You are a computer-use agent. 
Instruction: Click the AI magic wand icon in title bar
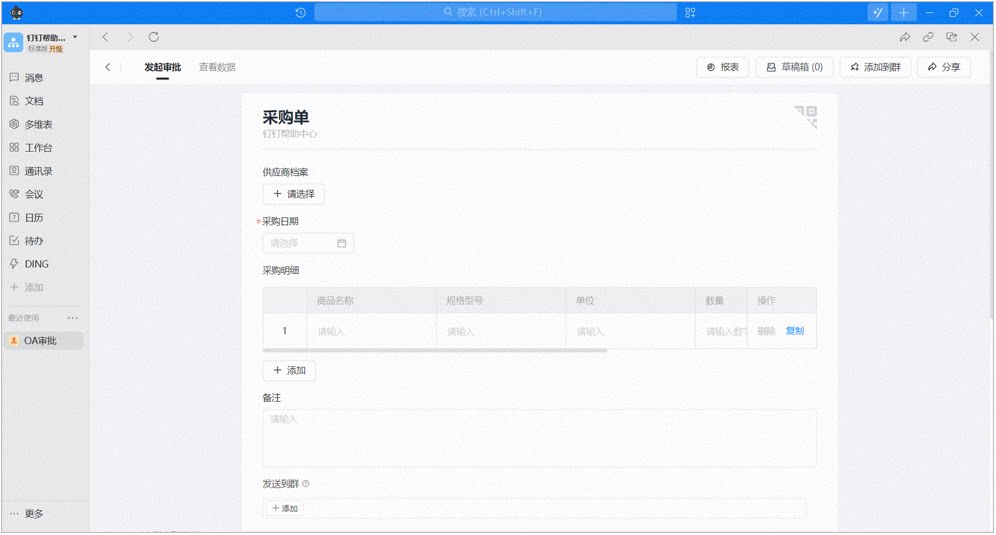click(877, 12)
